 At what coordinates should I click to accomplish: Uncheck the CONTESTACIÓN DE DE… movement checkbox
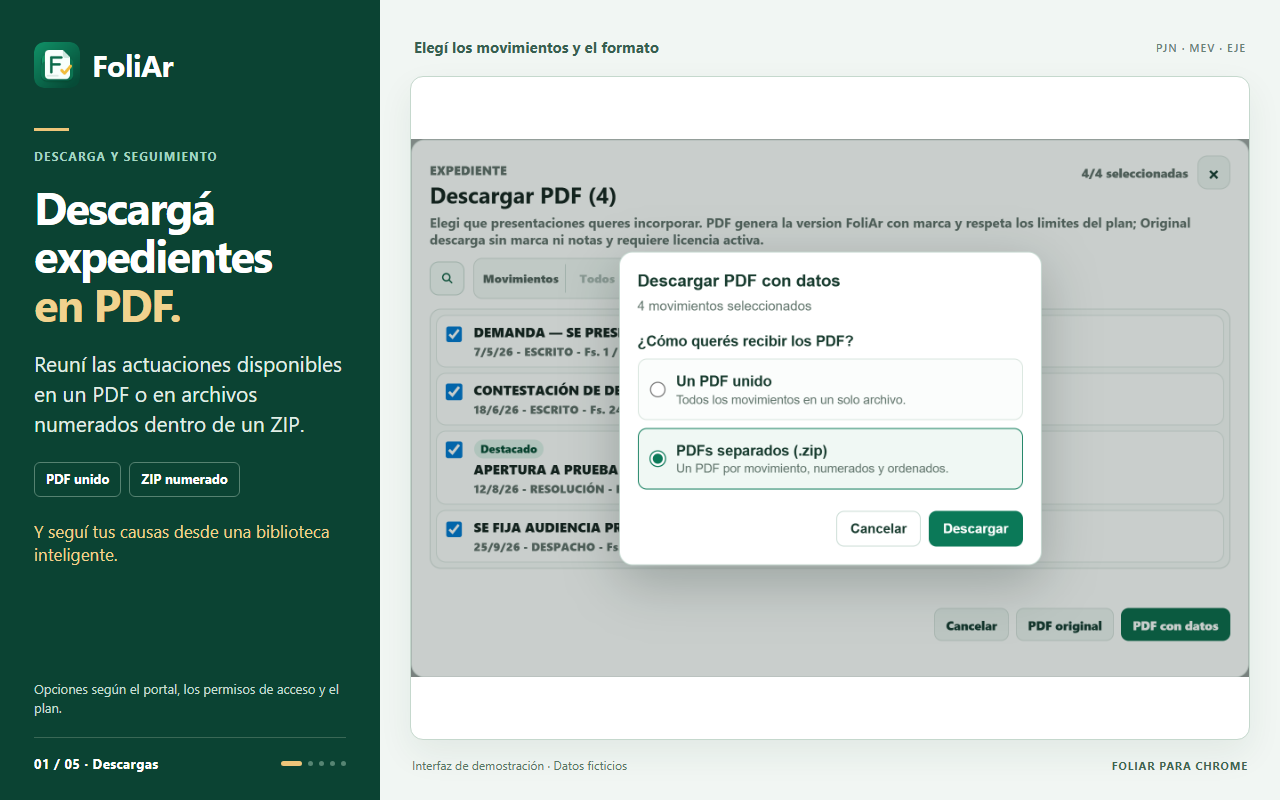click(454, 391)
